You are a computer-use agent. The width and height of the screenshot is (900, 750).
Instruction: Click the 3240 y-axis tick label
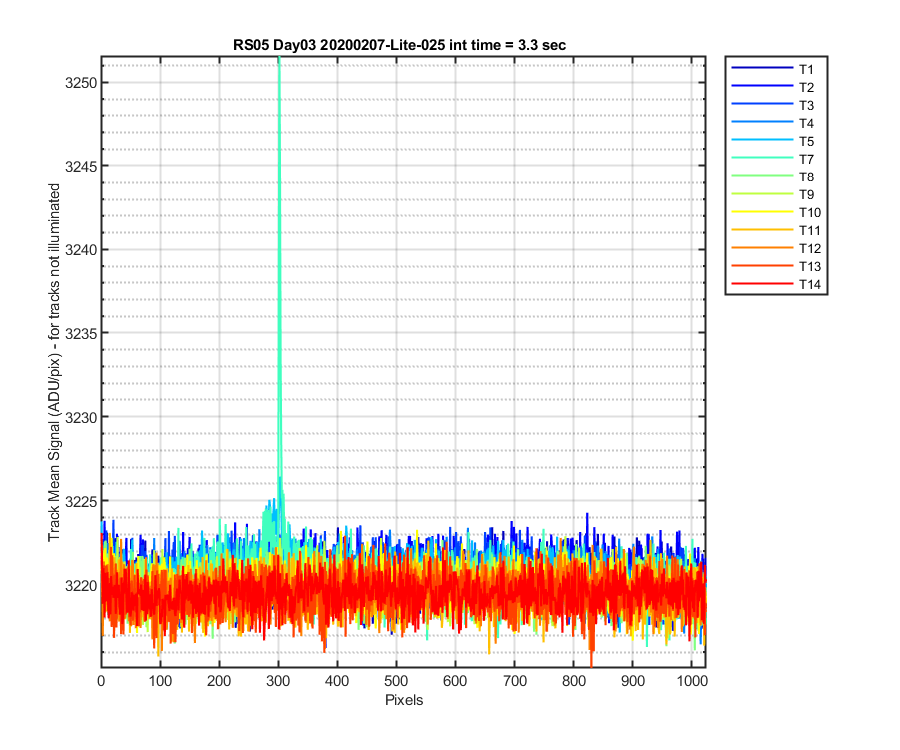pos(81,250)
